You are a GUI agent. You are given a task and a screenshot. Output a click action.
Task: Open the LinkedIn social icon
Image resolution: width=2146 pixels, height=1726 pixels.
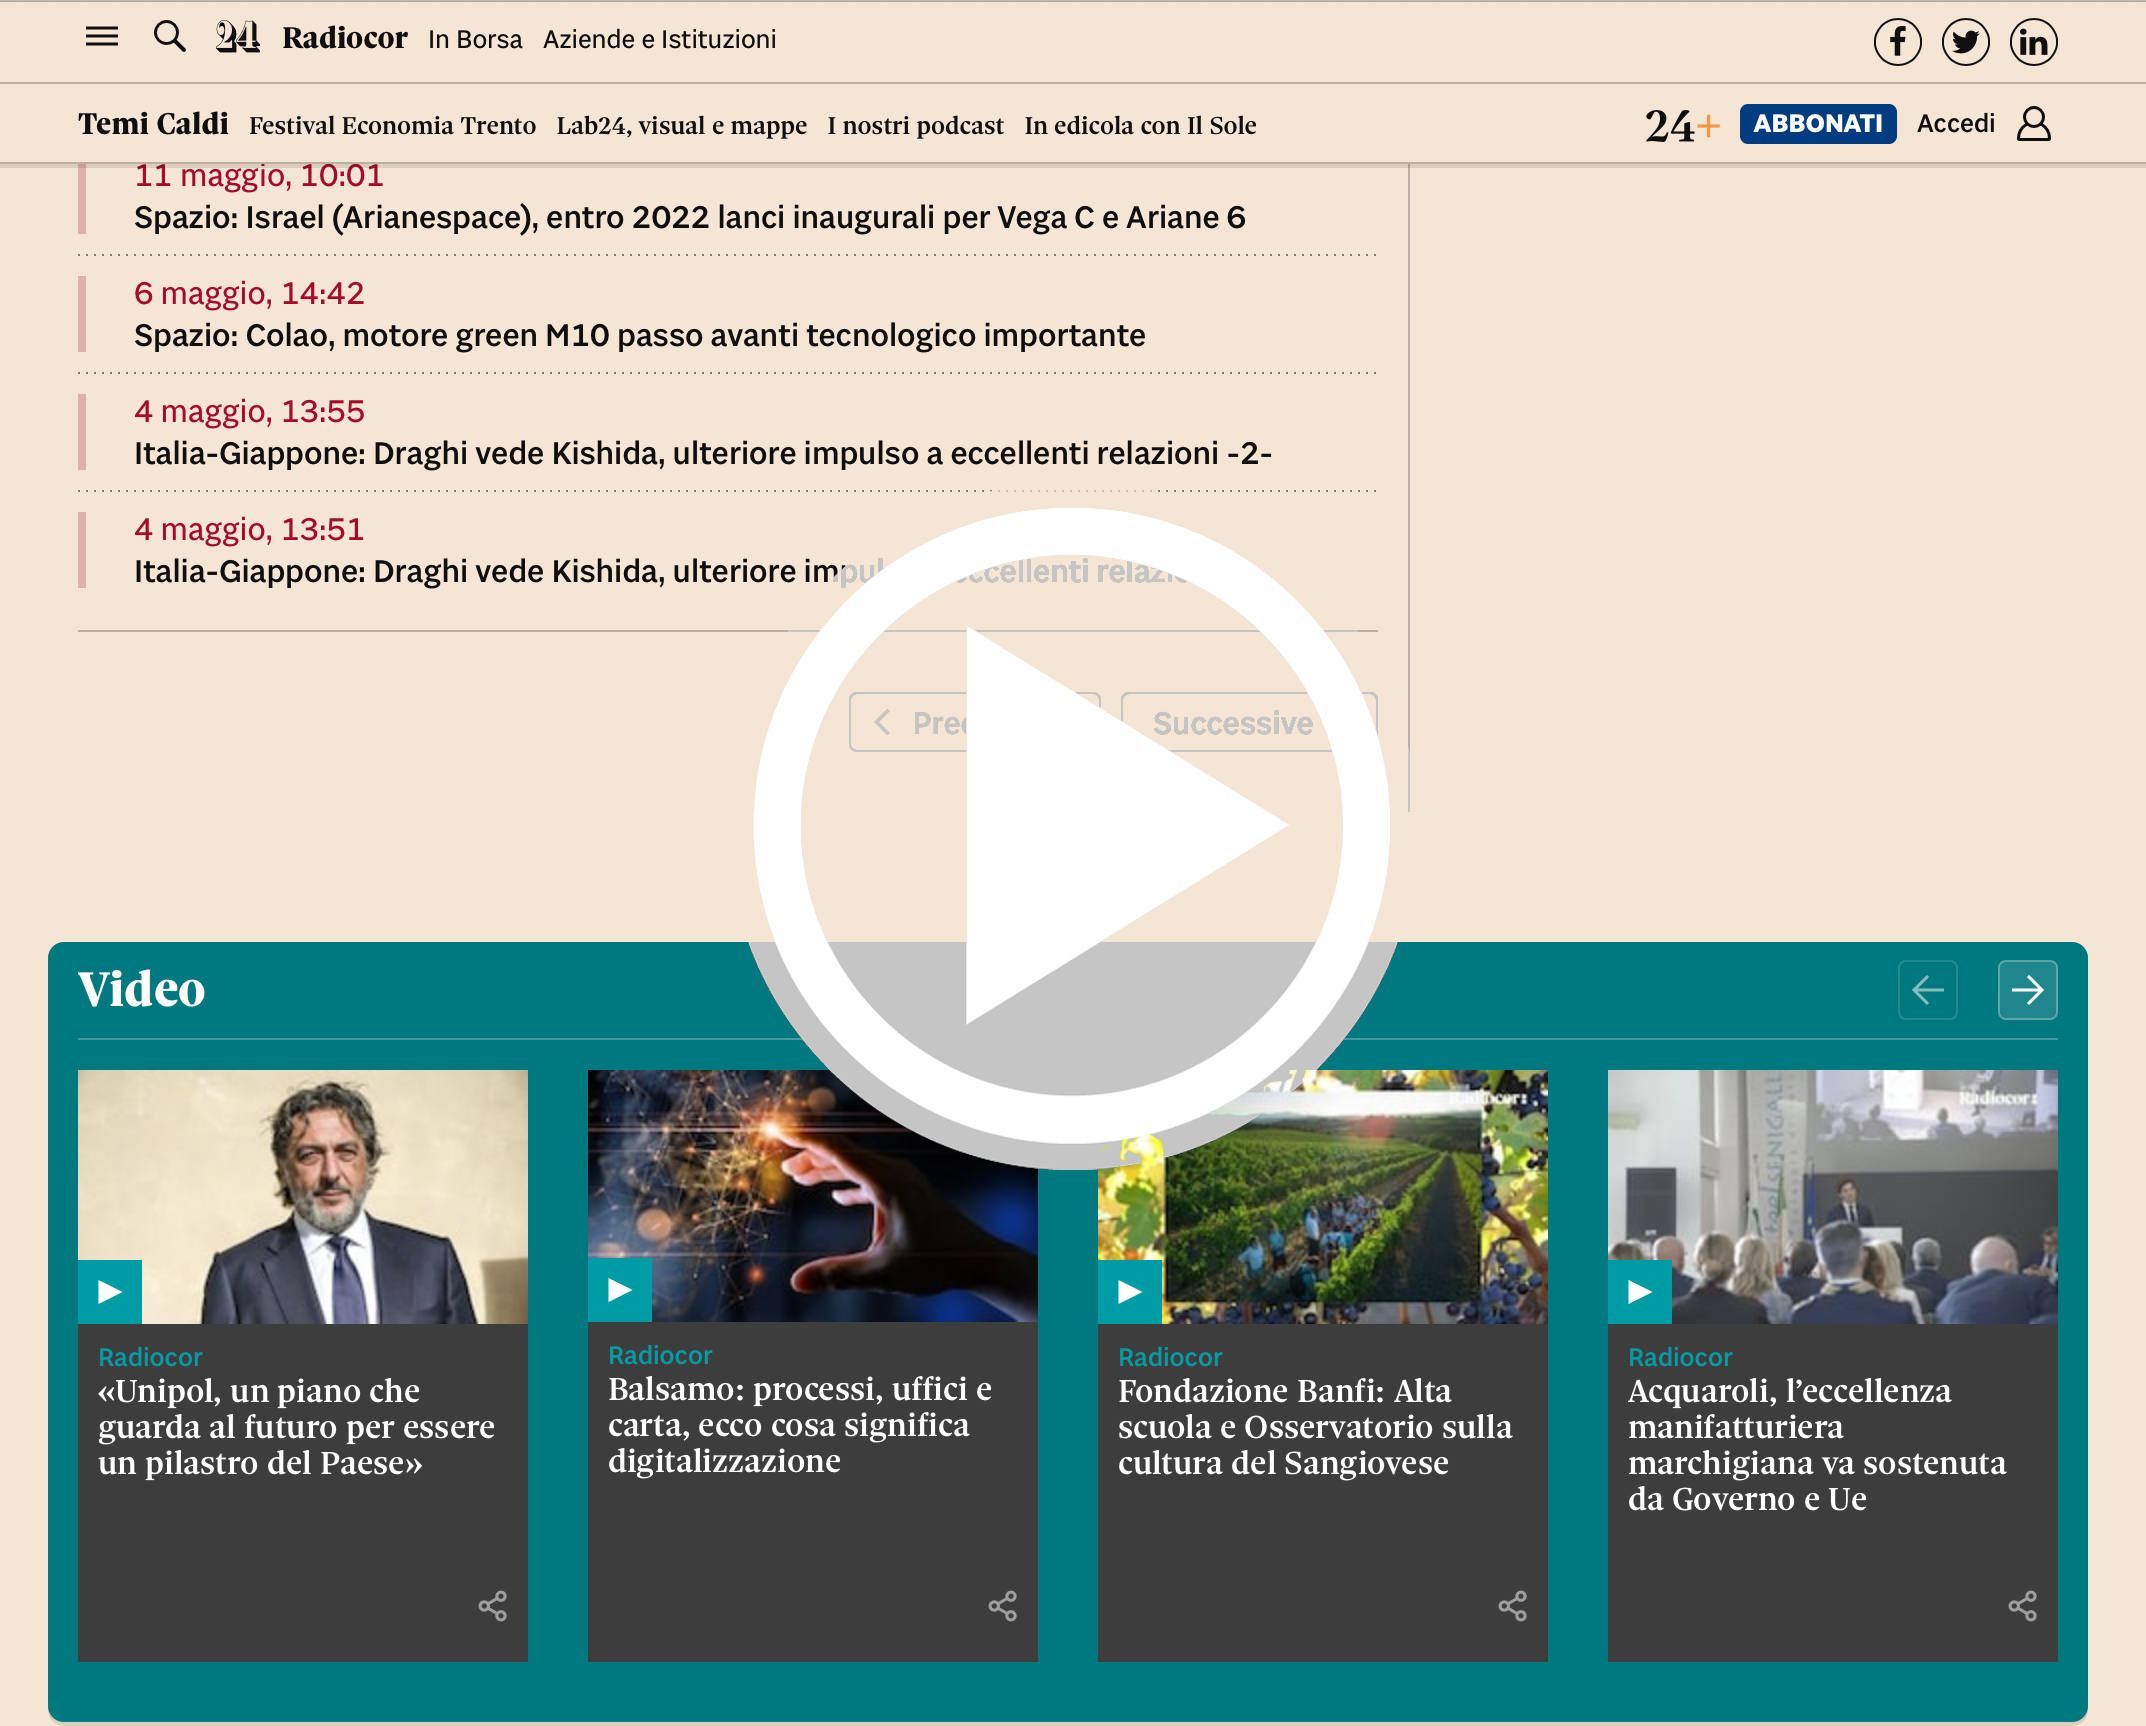pos(2033,42)
